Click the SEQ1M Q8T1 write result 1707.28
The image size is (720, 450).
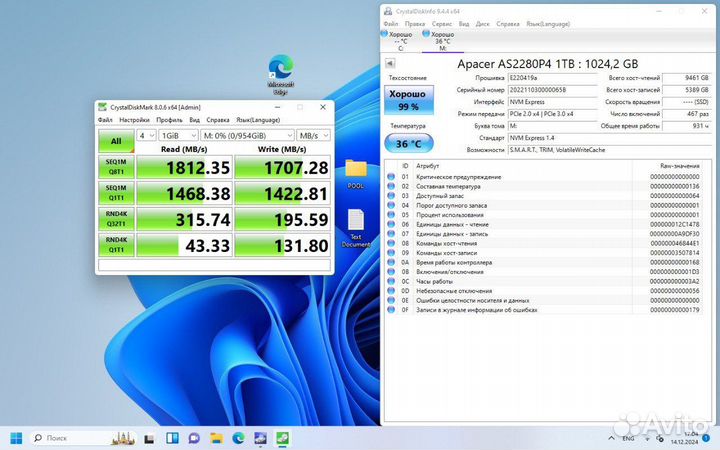pos(282,167)
